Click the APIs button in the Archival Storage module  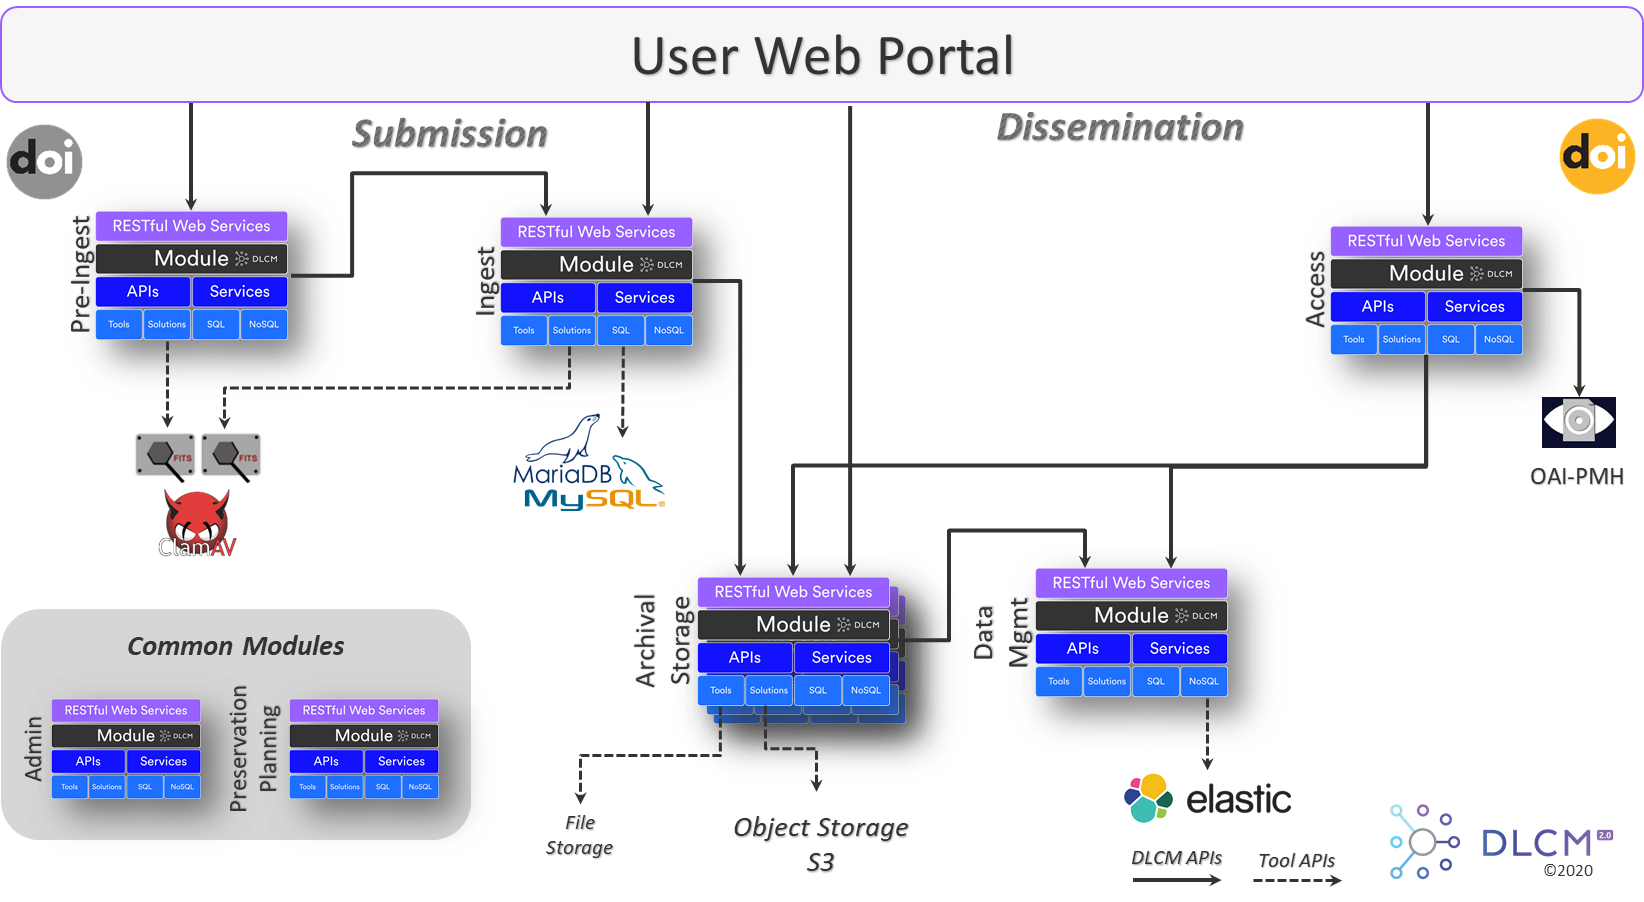[x=744, y=657]
